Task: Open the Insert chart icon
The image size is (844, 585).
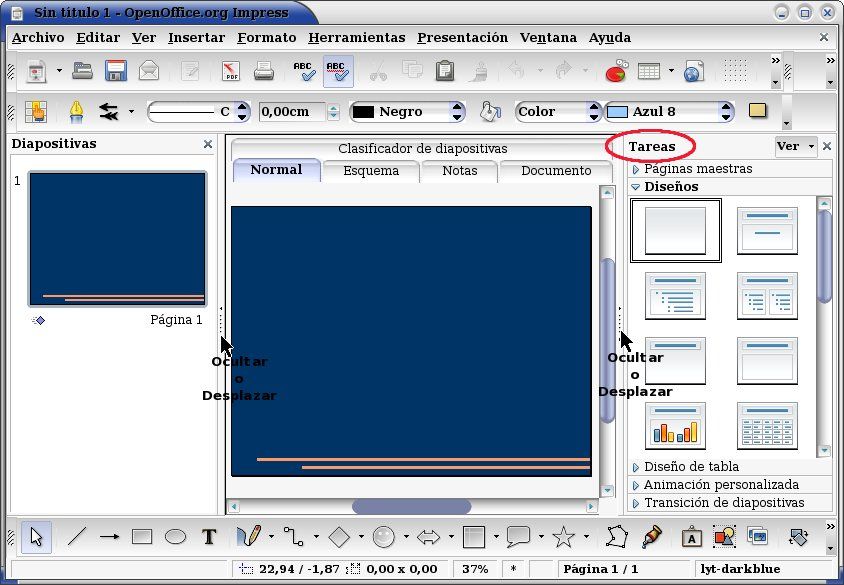Action: (615, 71)
